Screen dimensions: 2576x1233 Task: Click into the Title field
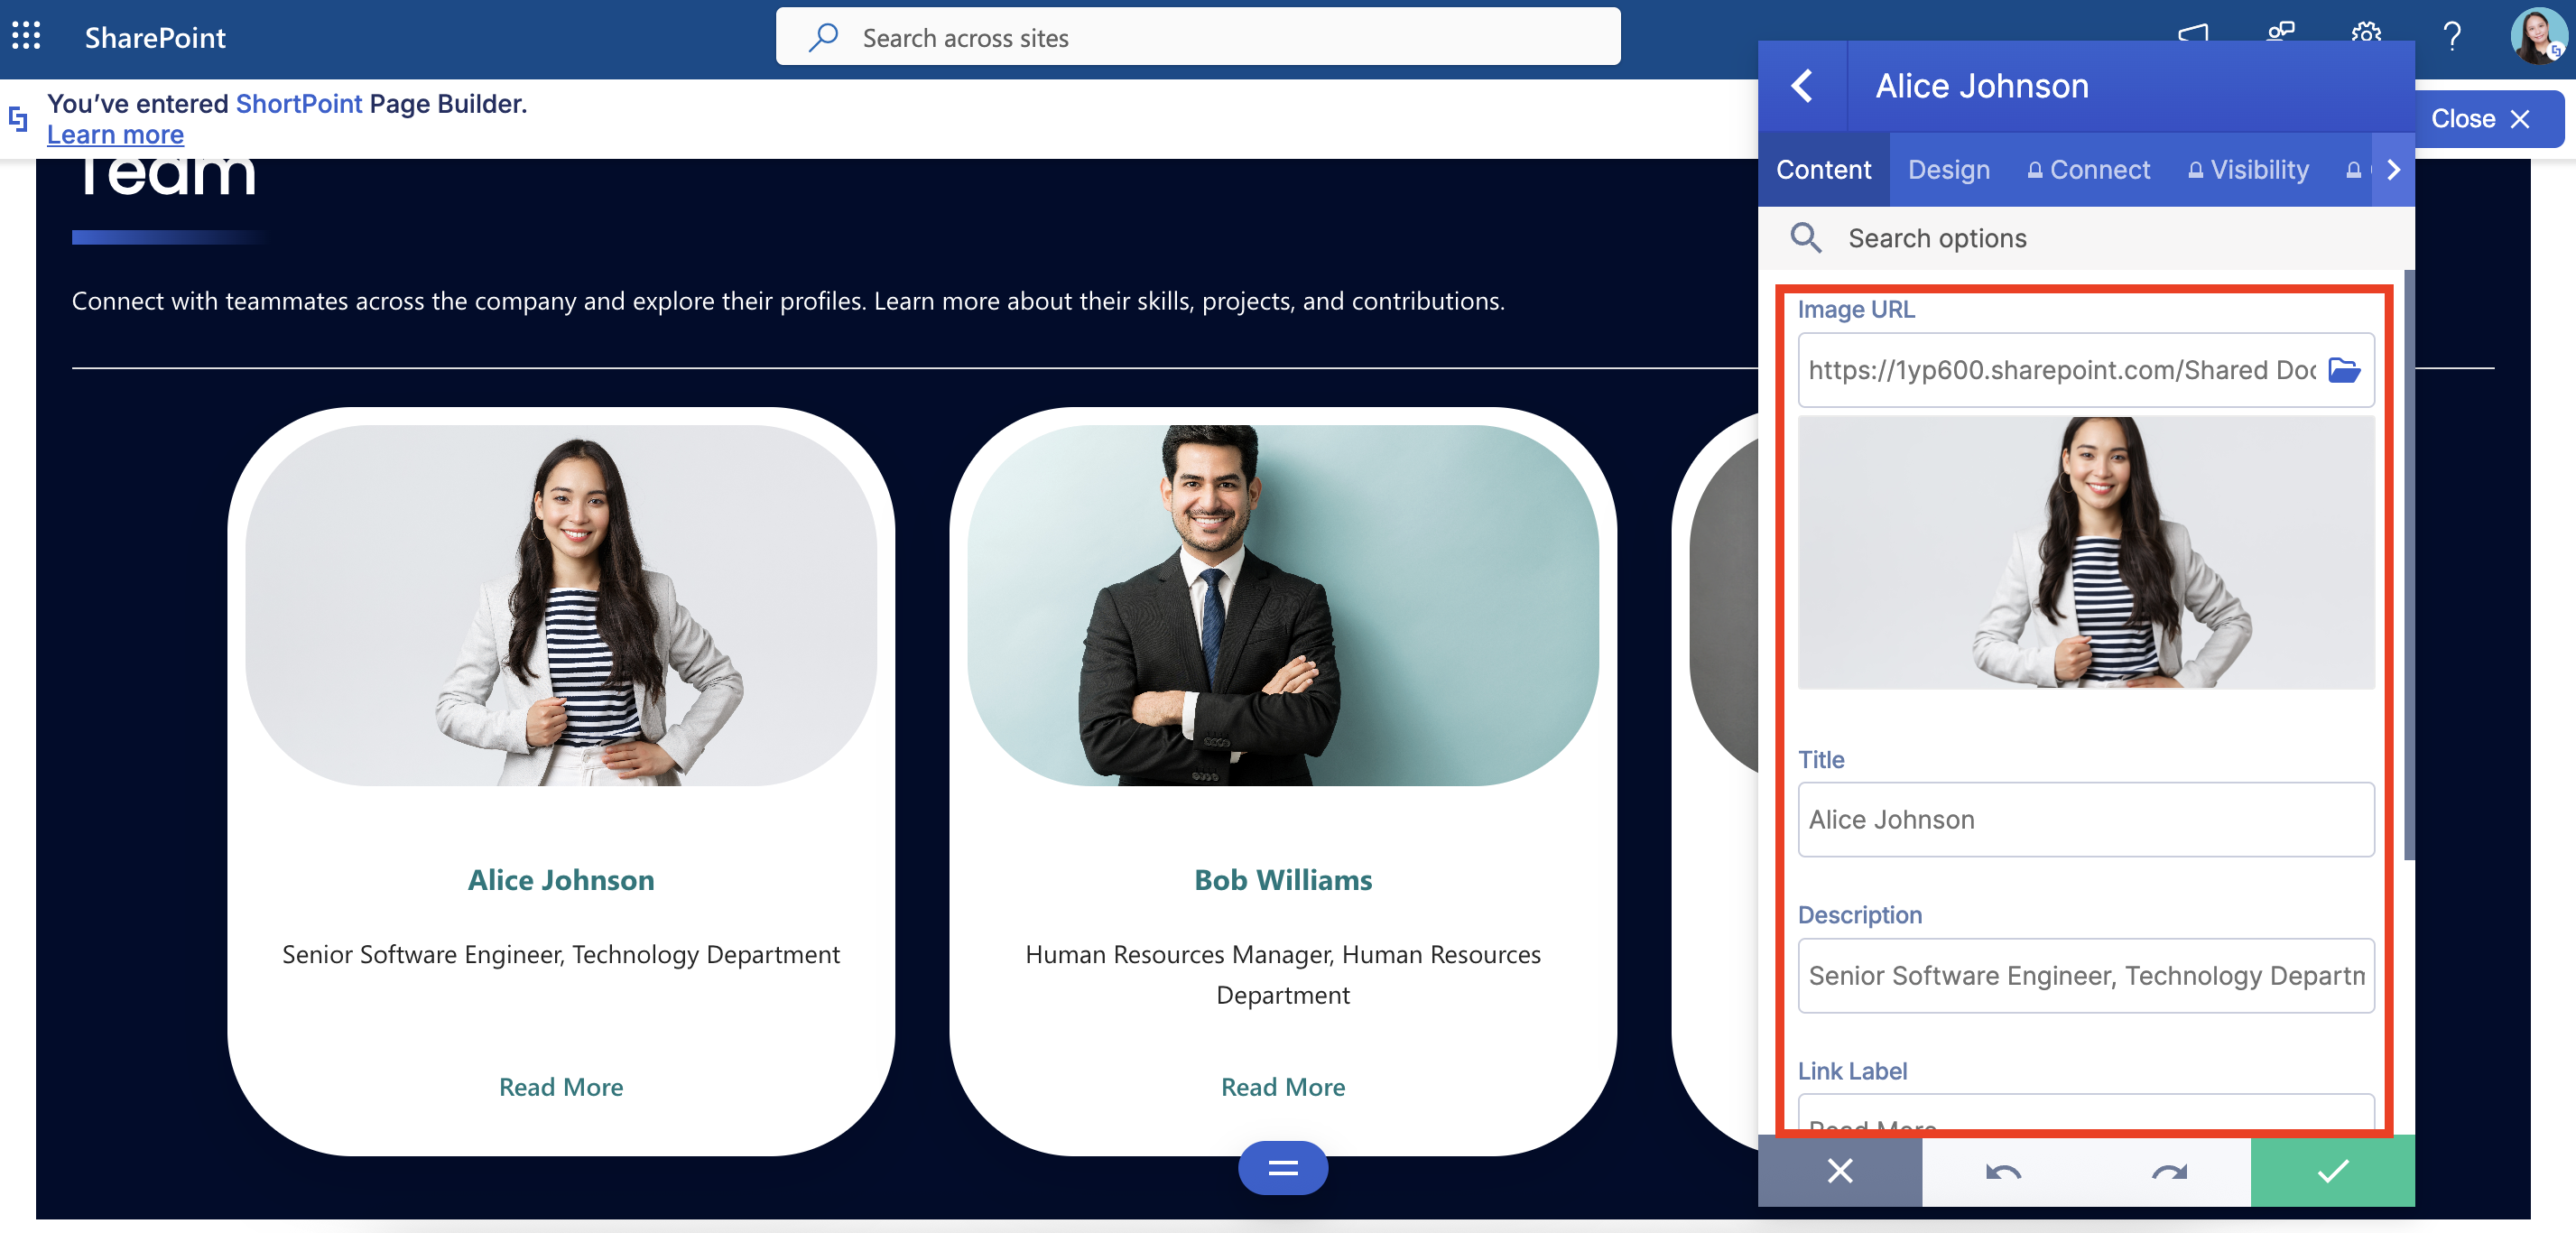click(2085, 819)
